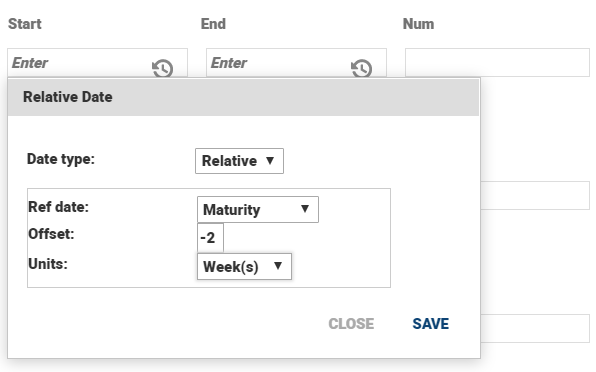
Task: Focus the Num text field
Action: tap(497, 63)
